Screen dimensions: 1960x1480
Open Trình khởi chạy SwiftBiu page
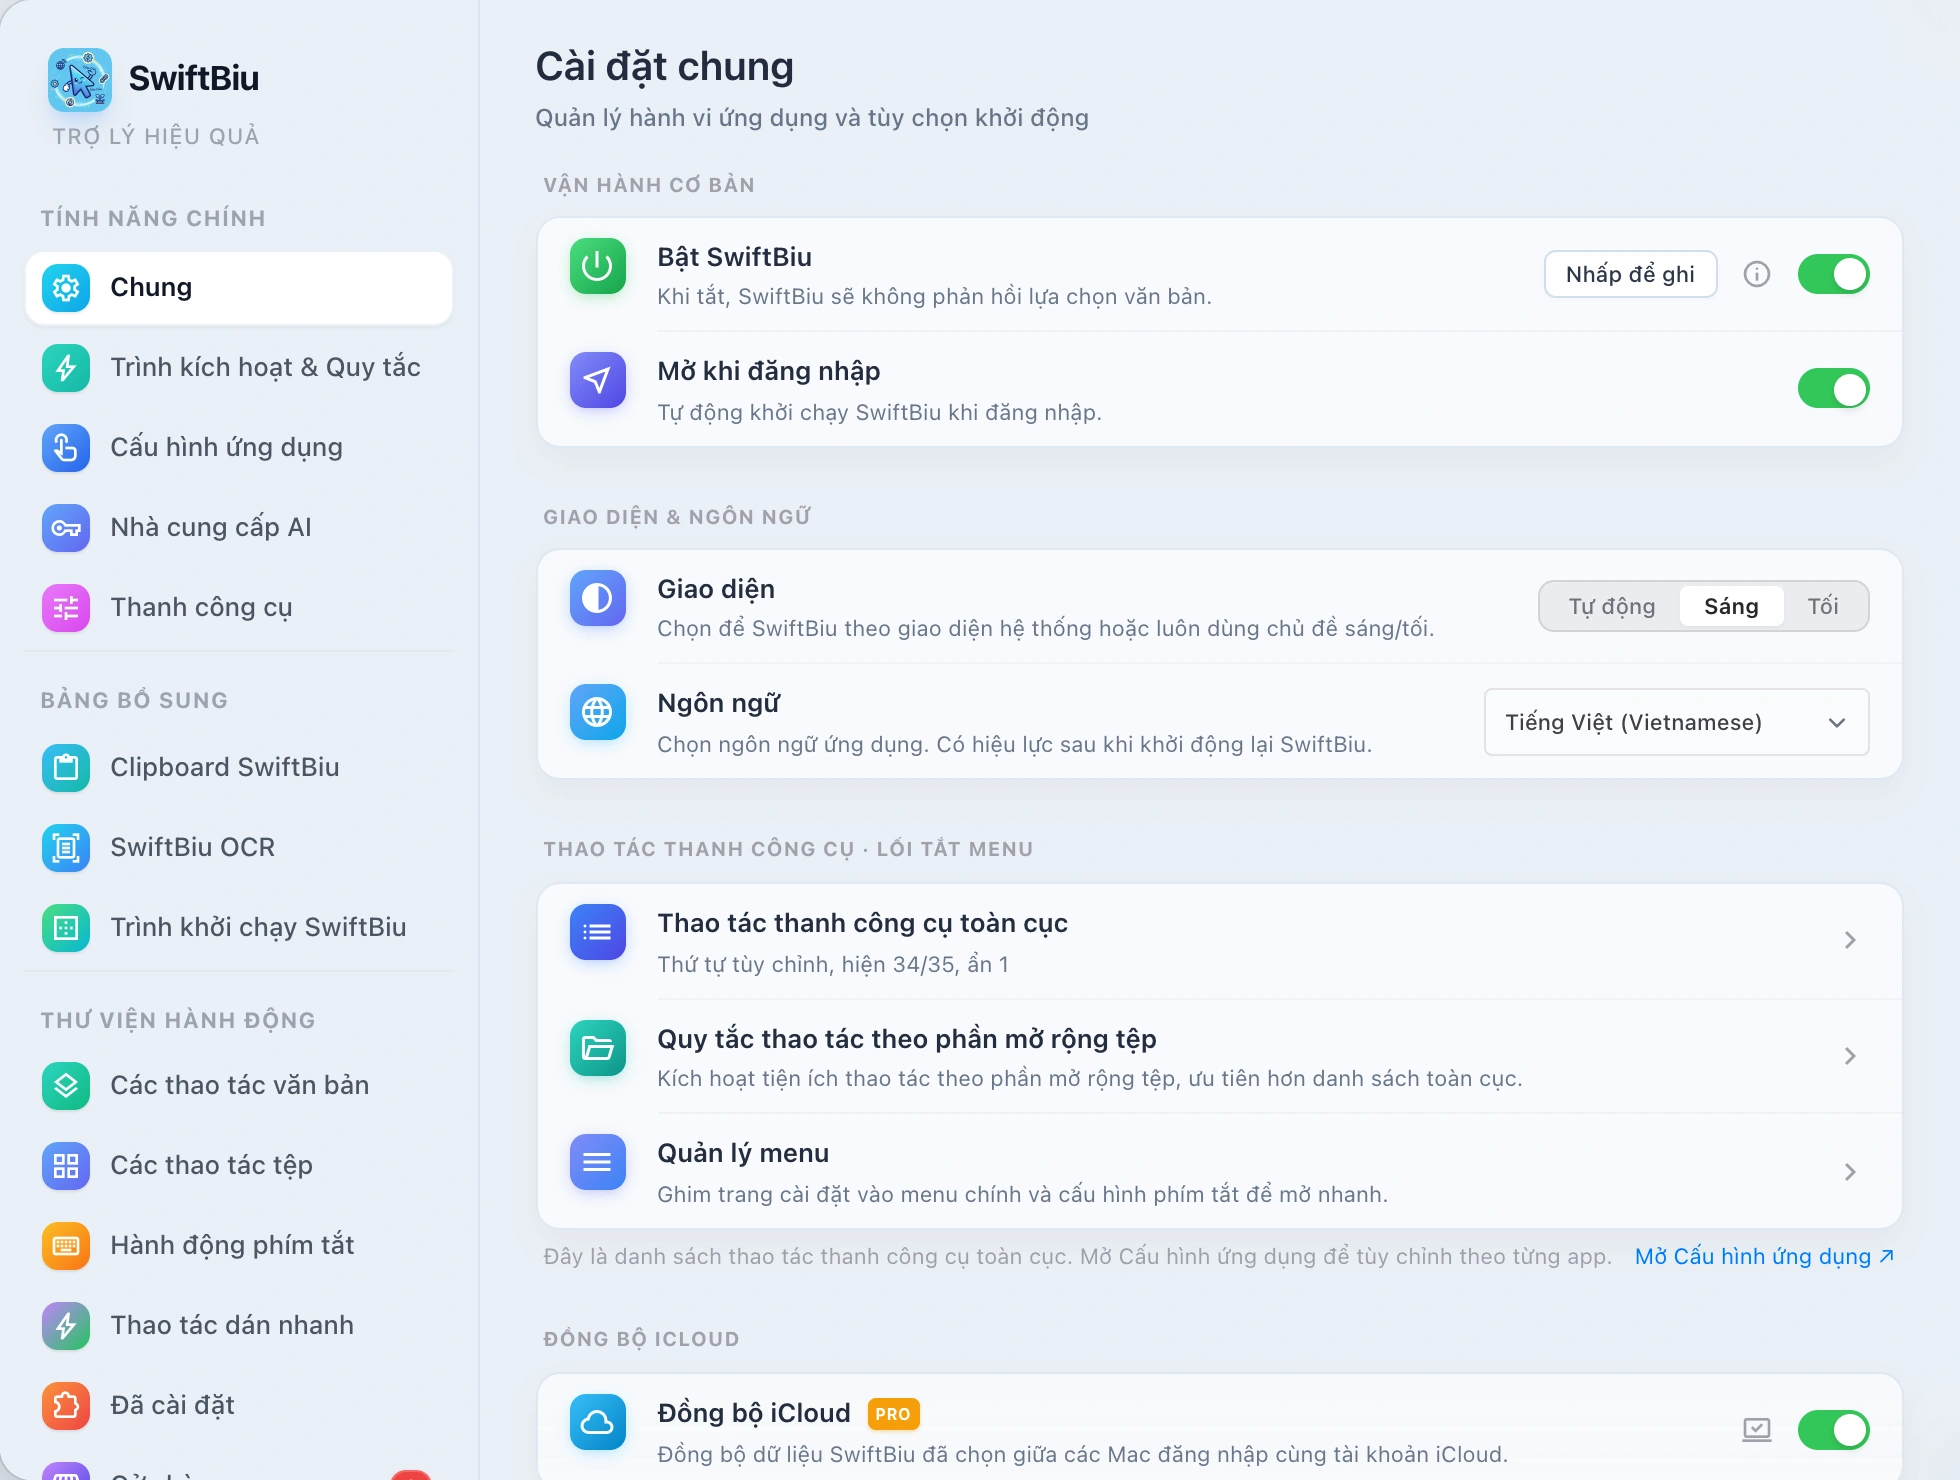point(239,928)
